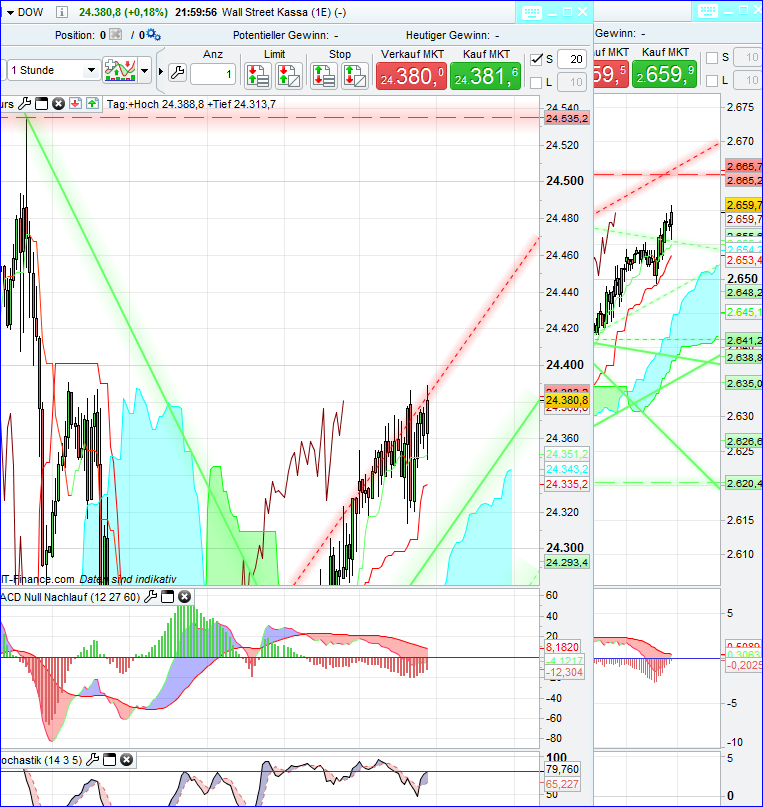Click the 2.648,2 price label in the right chart
Screen dimensions: 763x807
[x=744, y=292]
